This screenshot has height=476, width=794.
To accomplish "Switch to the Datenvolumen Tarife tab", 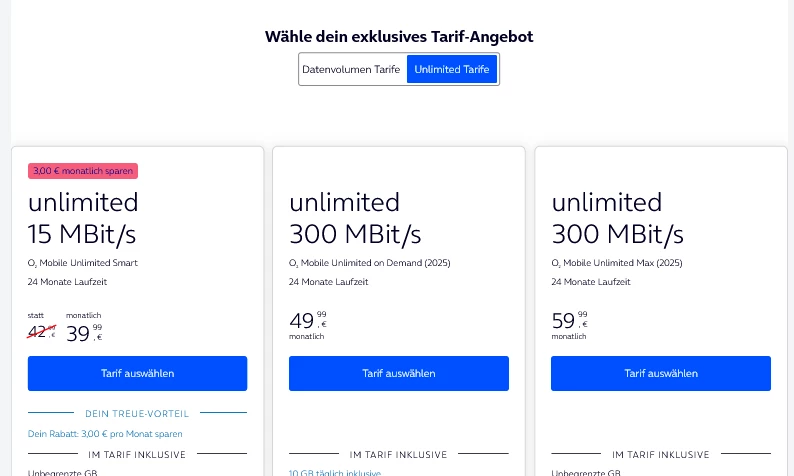I will tap(351, 70).
